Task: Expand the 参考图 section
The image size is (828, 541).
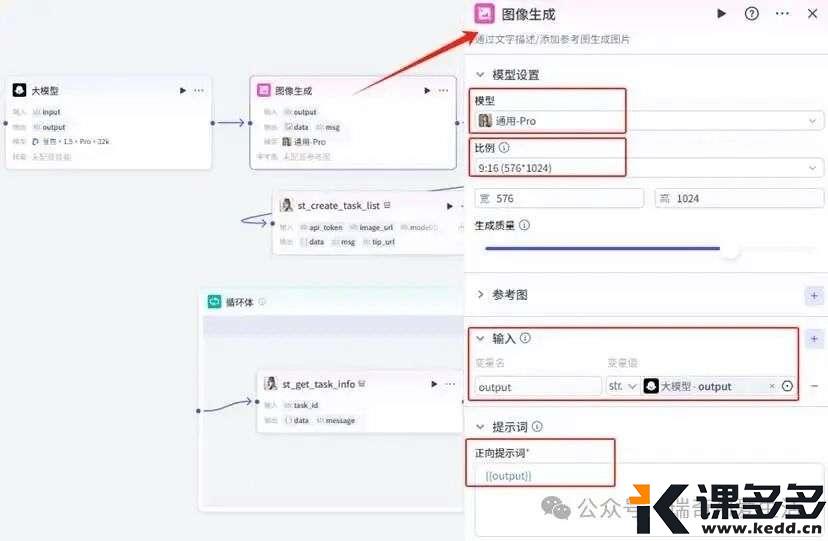Action: 480,295
